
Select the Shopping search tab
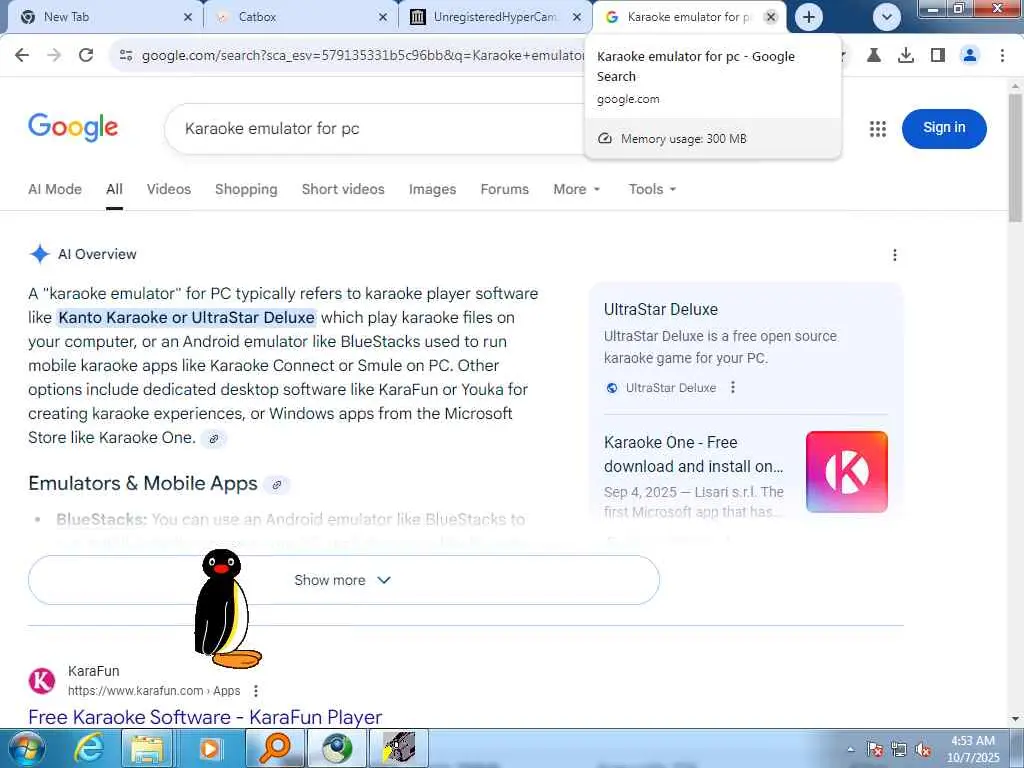point(246,189)
